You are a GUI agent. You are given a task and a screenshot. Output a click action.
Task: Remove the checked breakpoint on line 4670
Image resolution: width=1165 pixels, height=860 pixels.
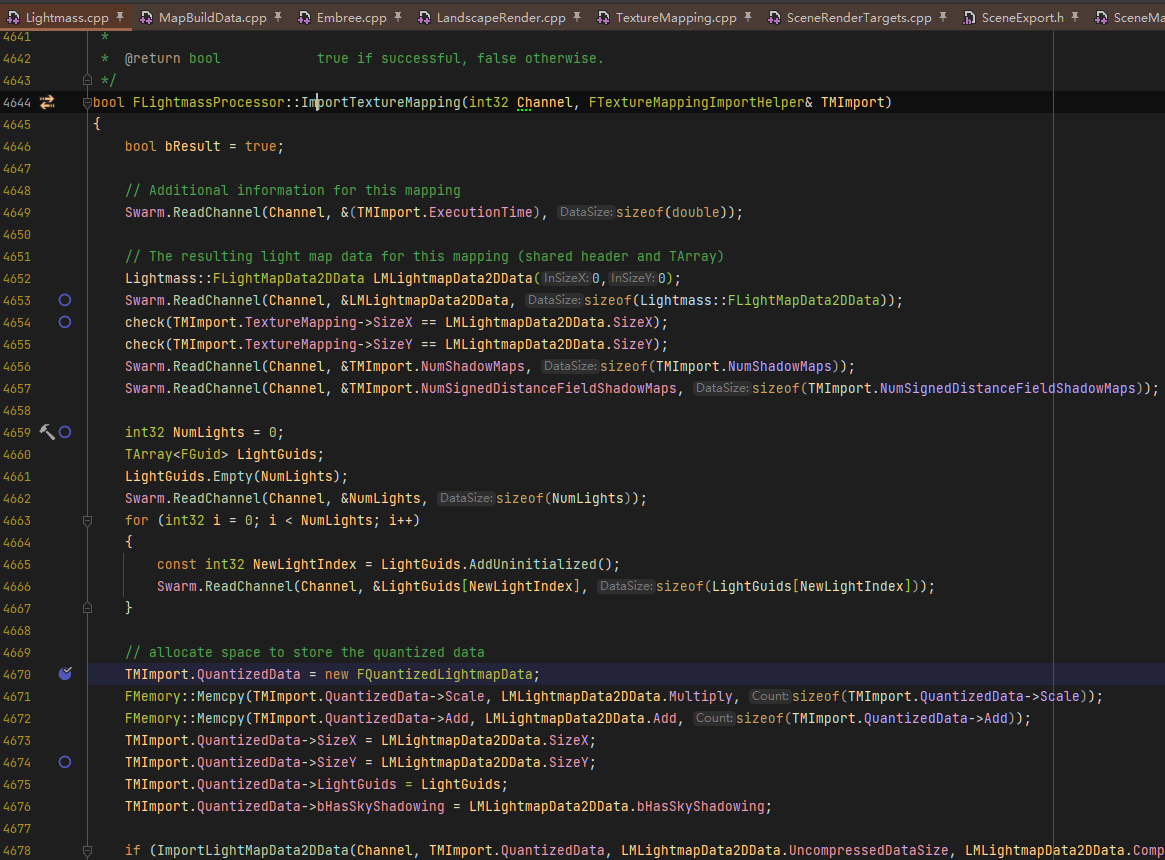65,673
